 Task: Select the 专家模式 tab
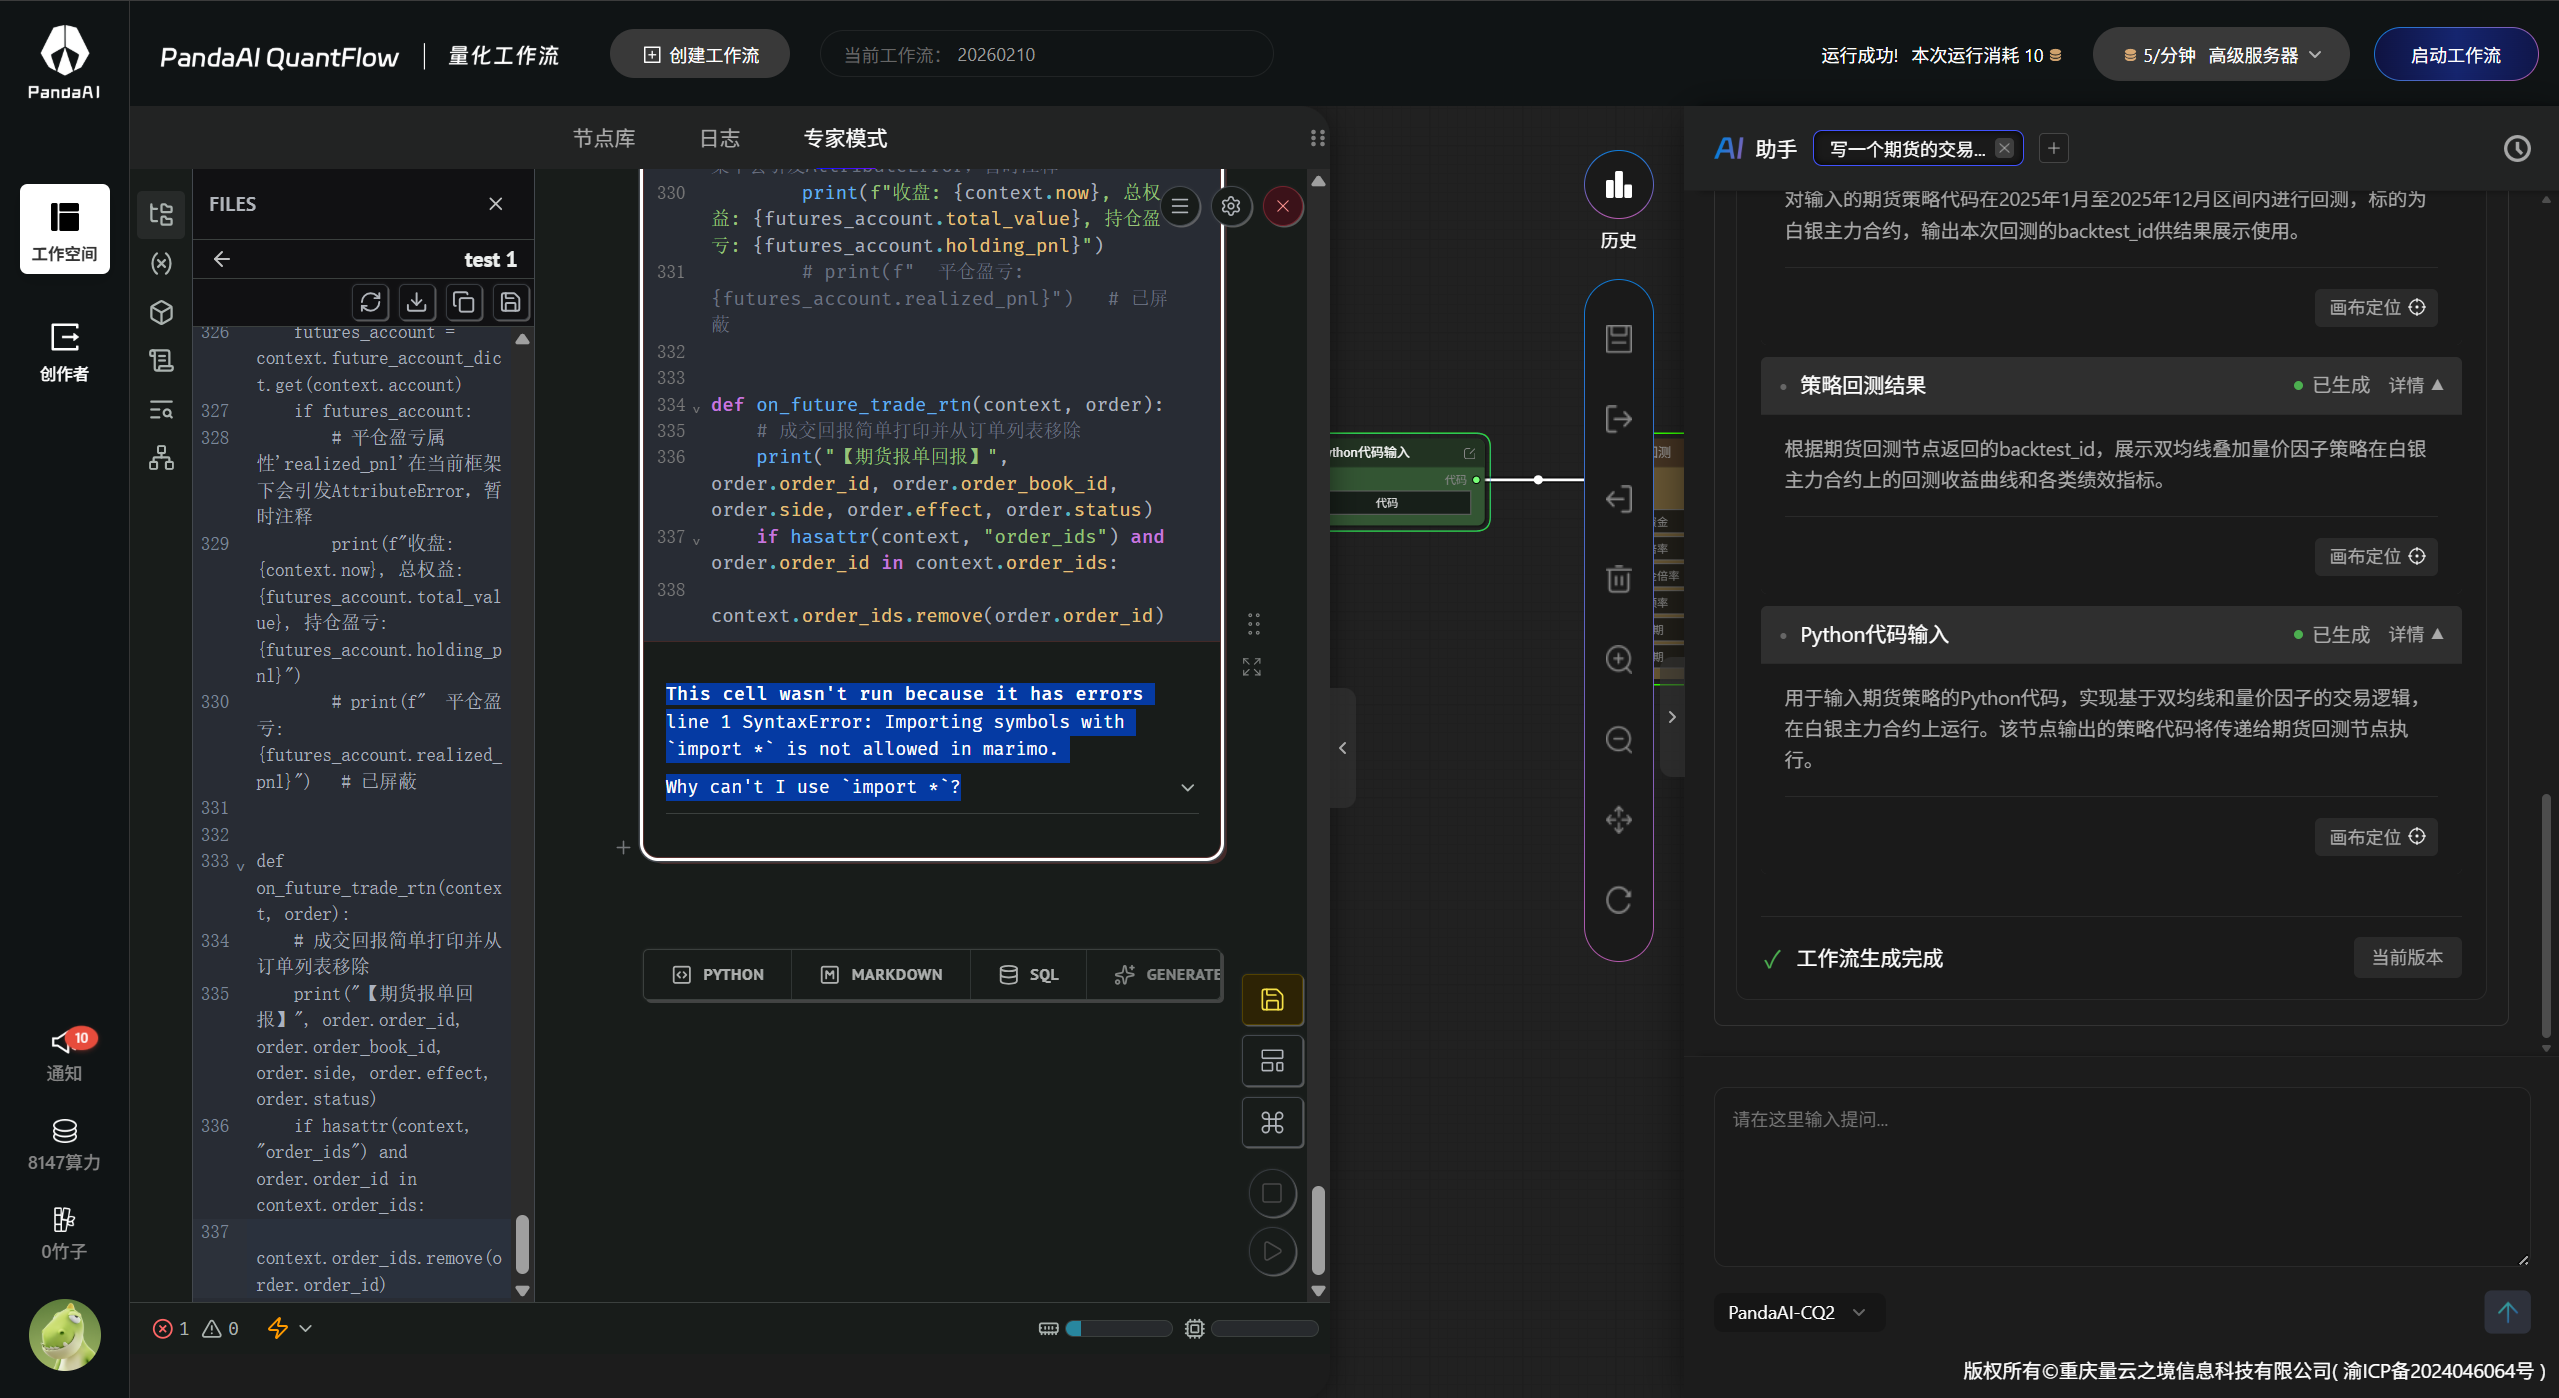[846, 138]
